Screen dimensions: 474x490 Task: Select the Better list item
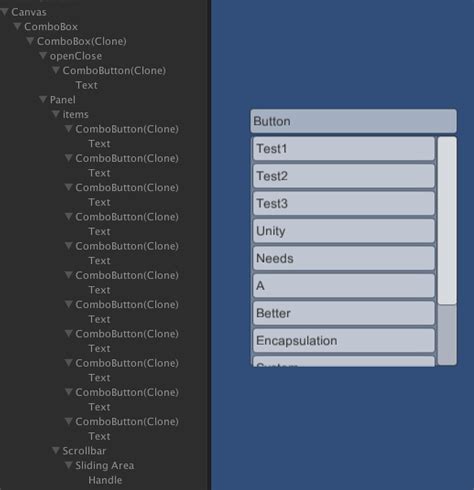344,313
